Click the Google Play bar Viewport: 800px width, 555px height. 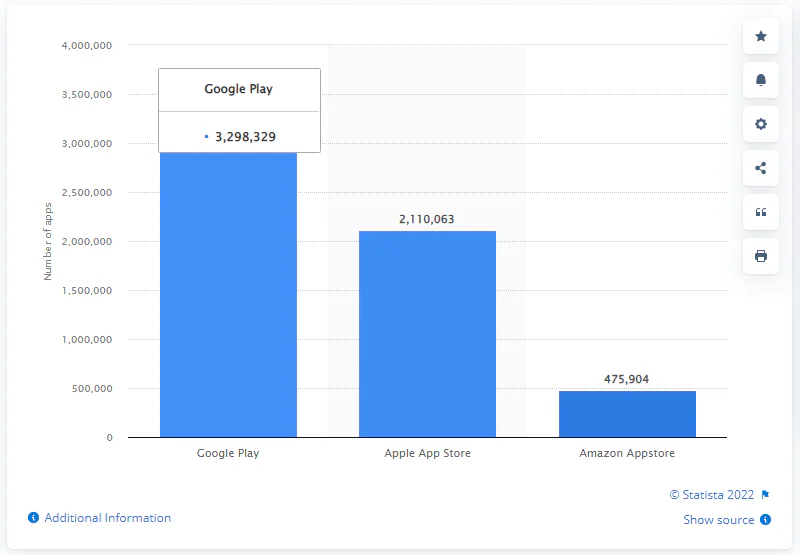coord(228,294)
